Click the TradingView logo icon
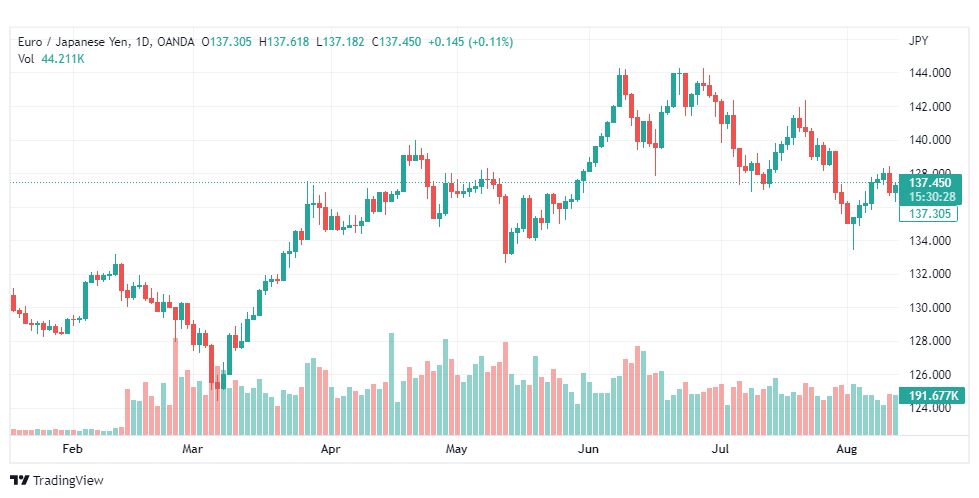Screen dimensions: 979x498 click(x=20, y=481)
